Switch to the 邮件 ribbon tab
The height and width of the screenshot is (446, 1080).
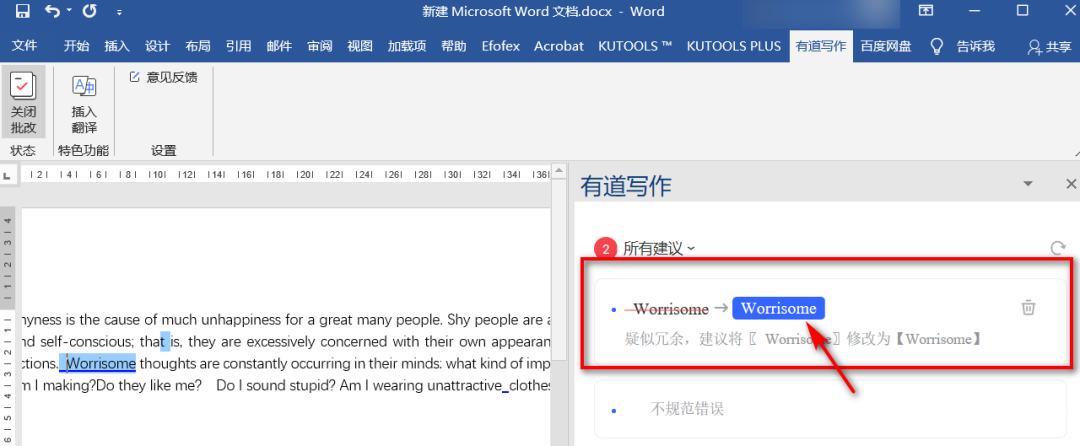[280, 46]
